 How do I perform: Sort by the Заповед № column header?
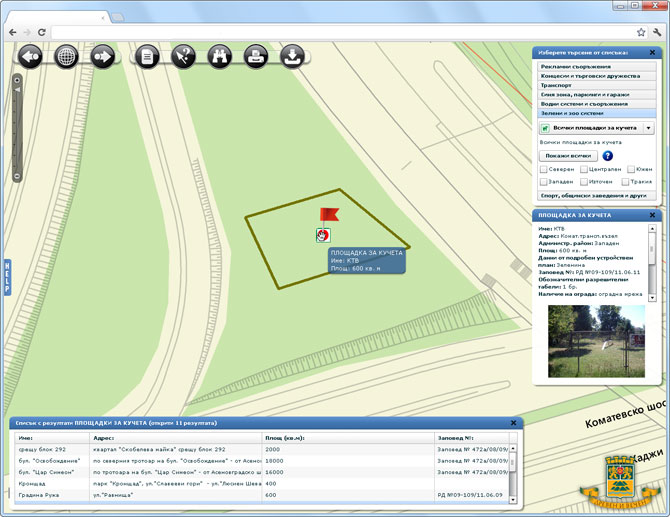pyautogui.click(x=472, y=438)
